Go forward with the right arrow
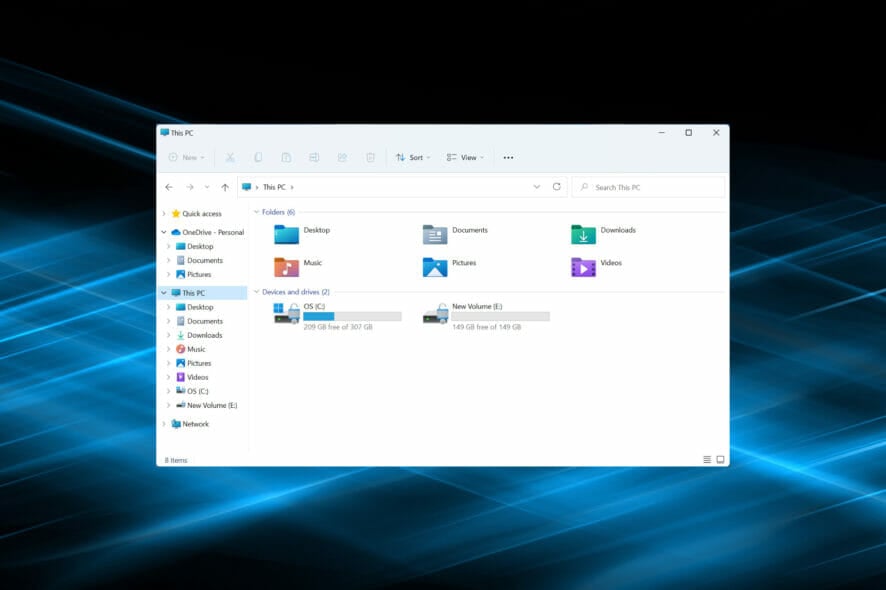Screen dimensions: 886x590 tap(190, 187)
